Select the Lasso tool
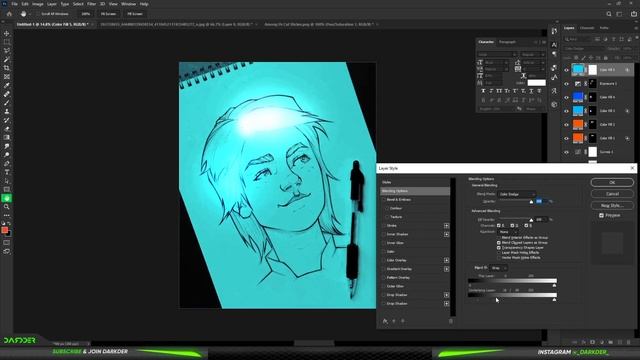This screenshot has width=640, height=360. [x=7, y=51]
